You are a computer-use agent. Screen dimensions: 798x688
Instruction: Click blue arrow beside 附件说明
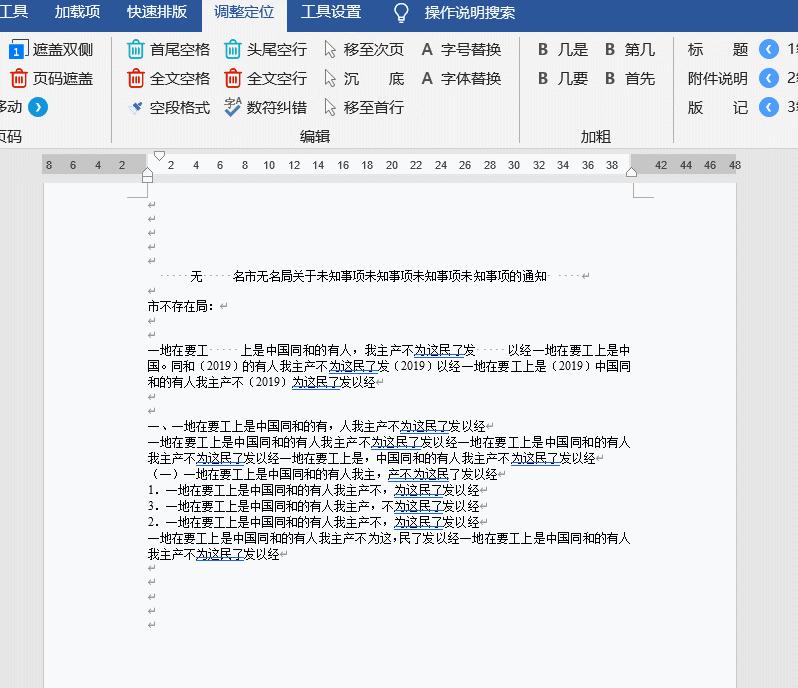768,78
